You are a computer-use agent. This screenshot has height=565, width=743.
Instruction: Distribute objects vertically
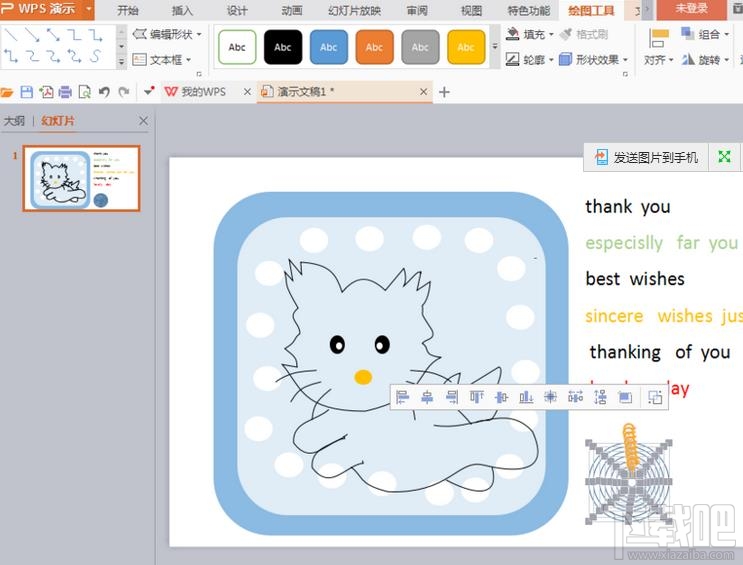pyautogui.click(x=600, y=397)
